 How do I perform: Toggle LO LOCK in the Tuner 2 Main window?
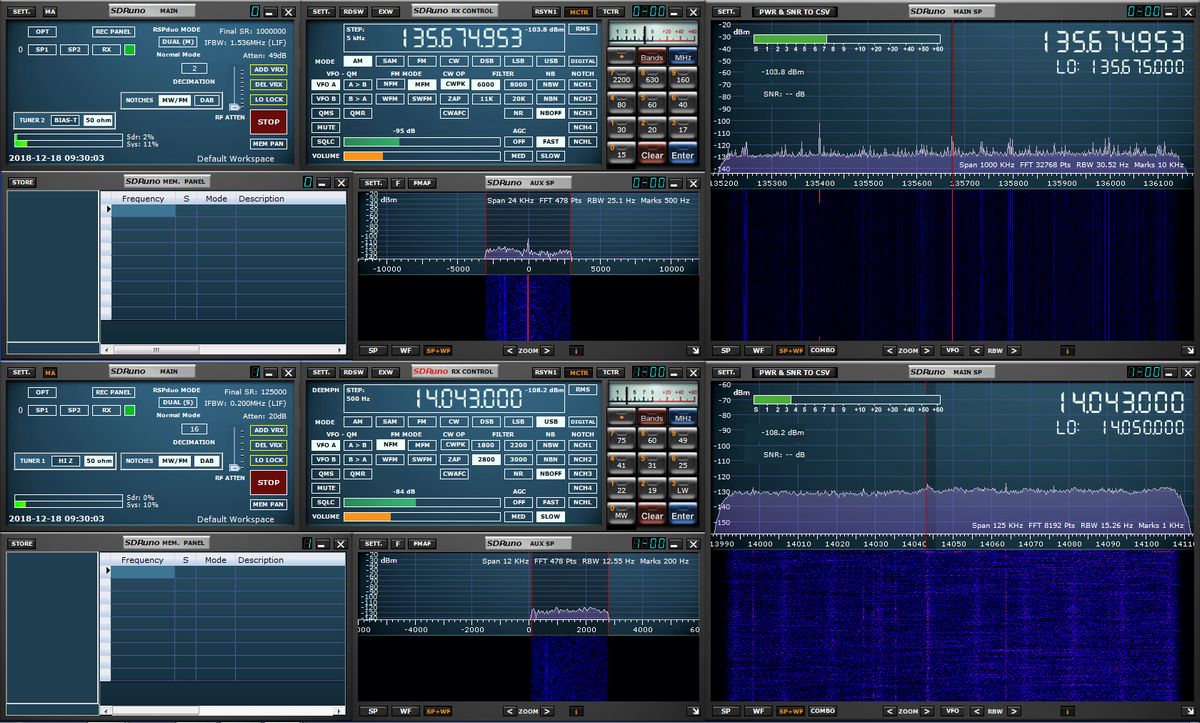(268, 100)
